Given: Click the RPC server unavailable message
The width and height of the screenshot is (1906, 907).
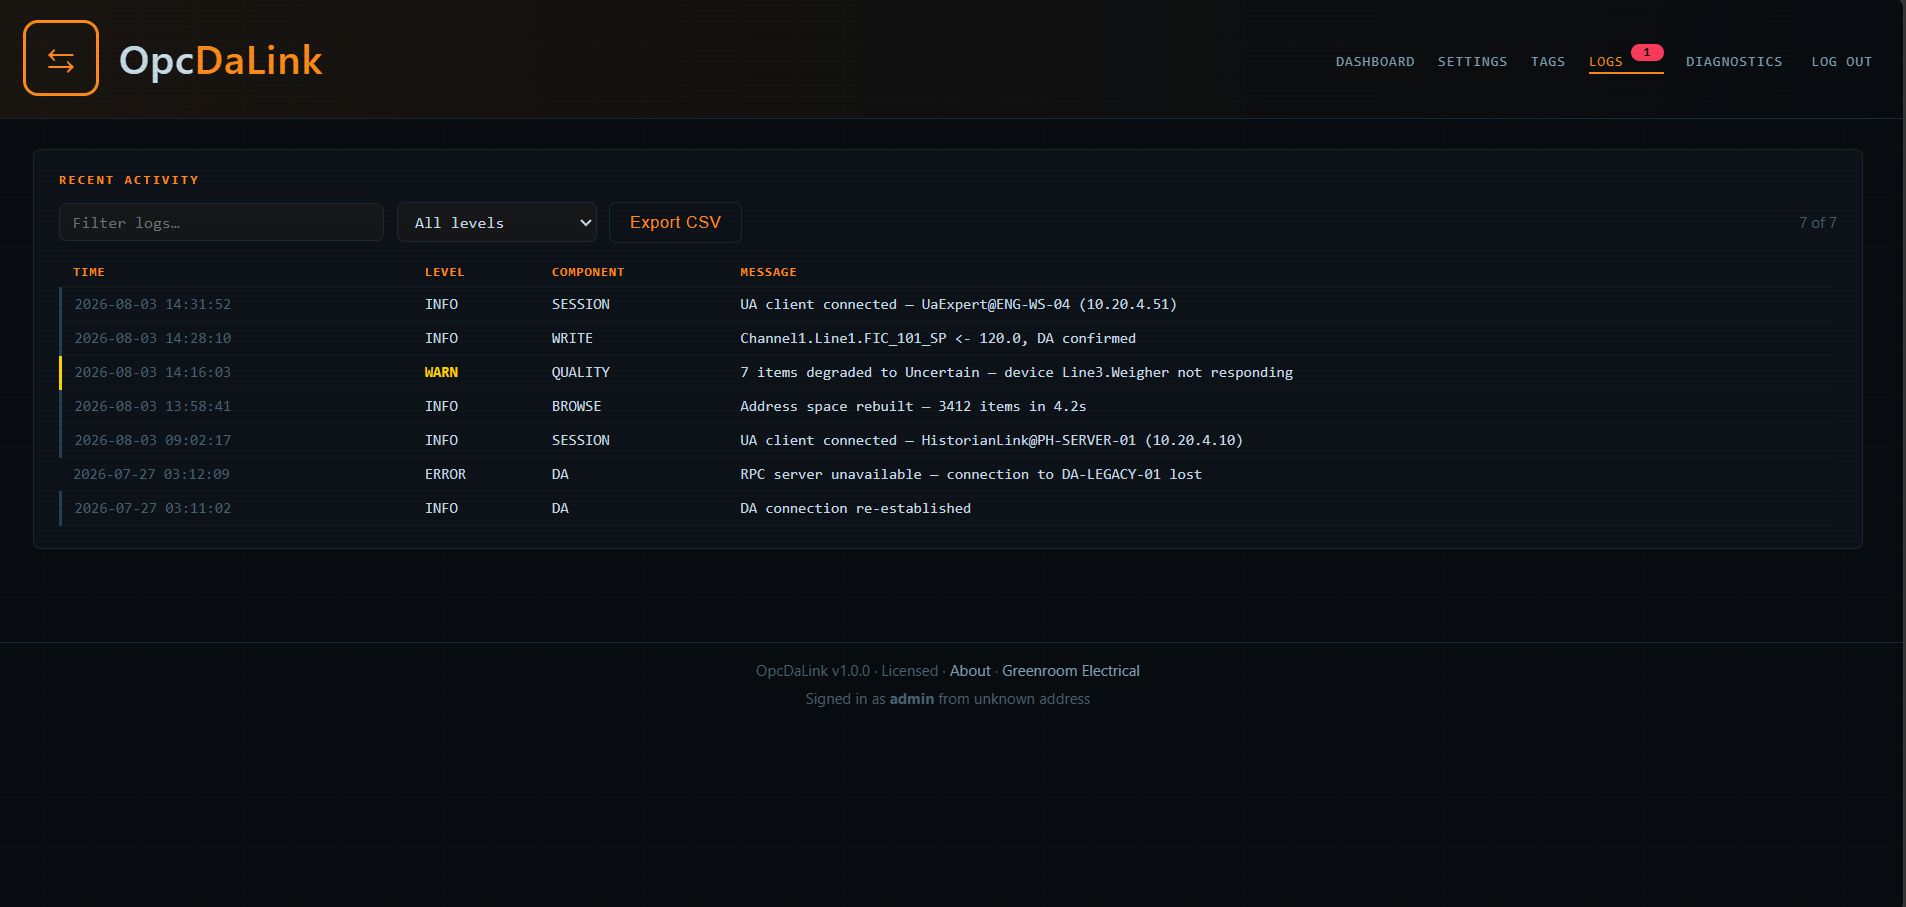Looking at the screenshot, I should pos(971,474).
